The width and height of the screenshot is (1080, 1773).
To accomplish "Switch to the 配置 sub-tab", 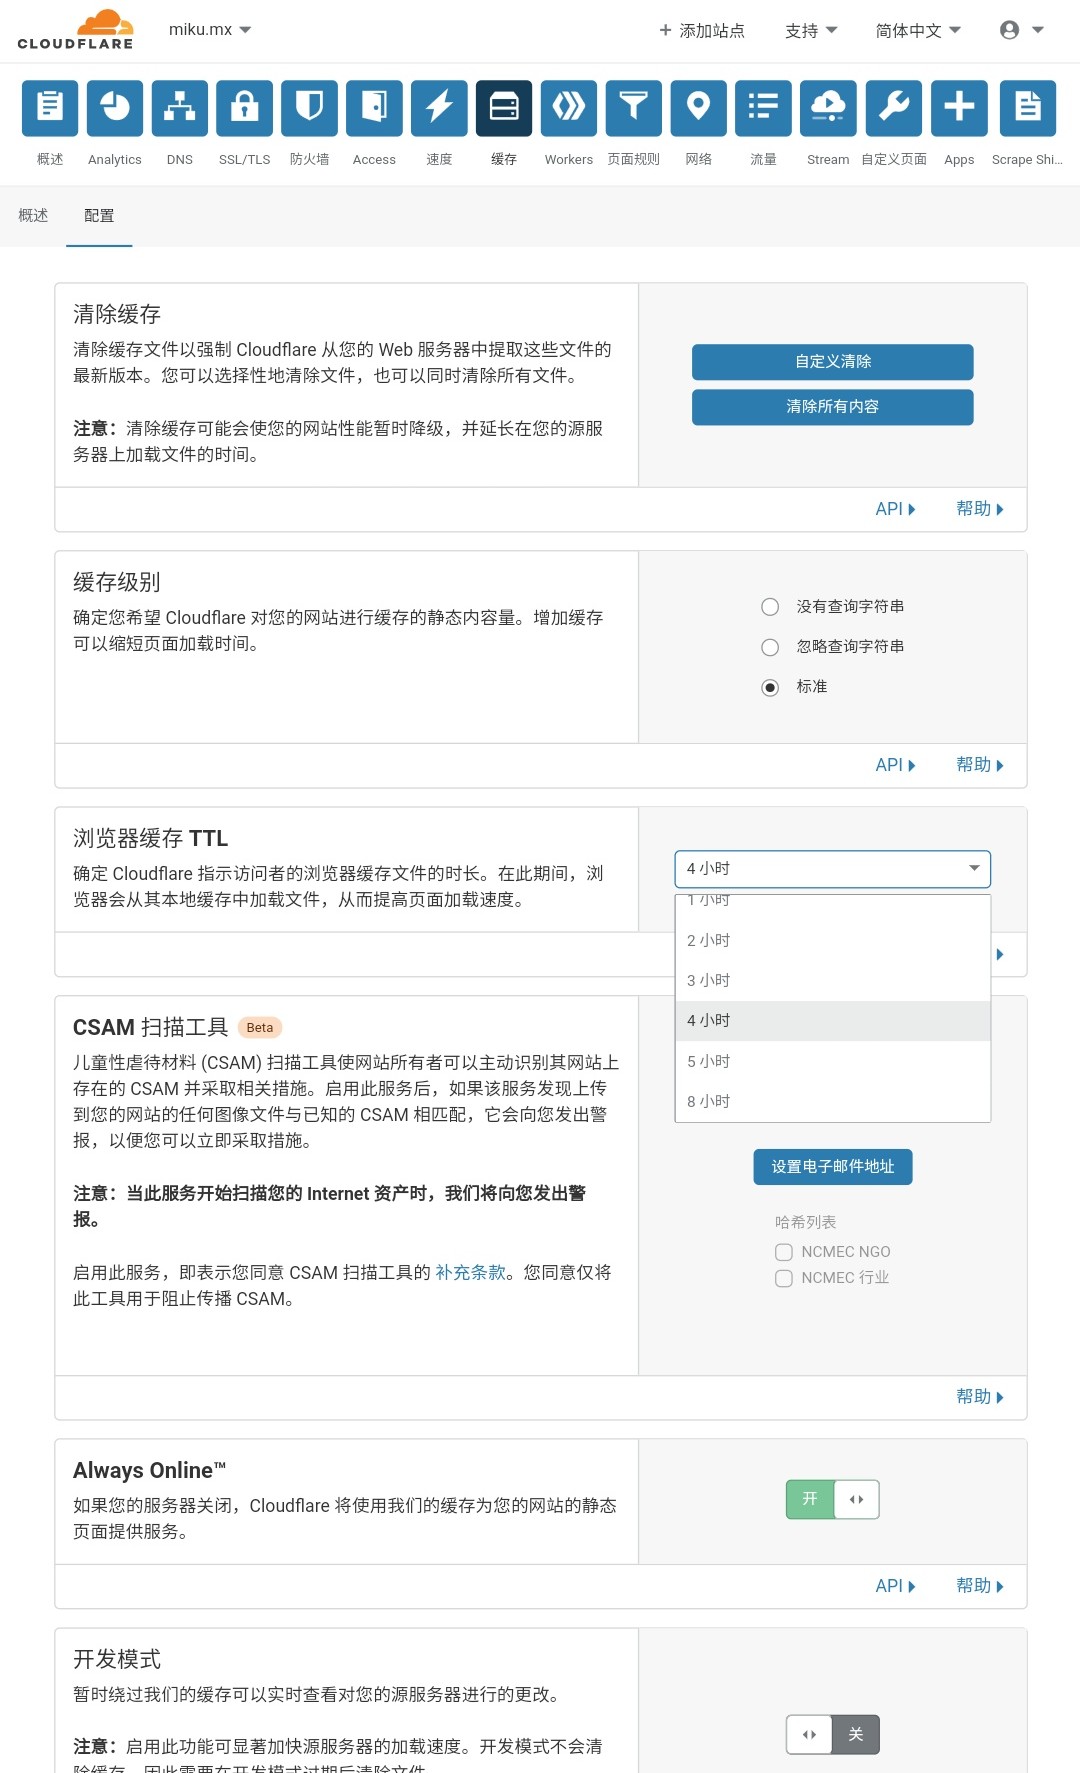I will (x=99, y=216).
